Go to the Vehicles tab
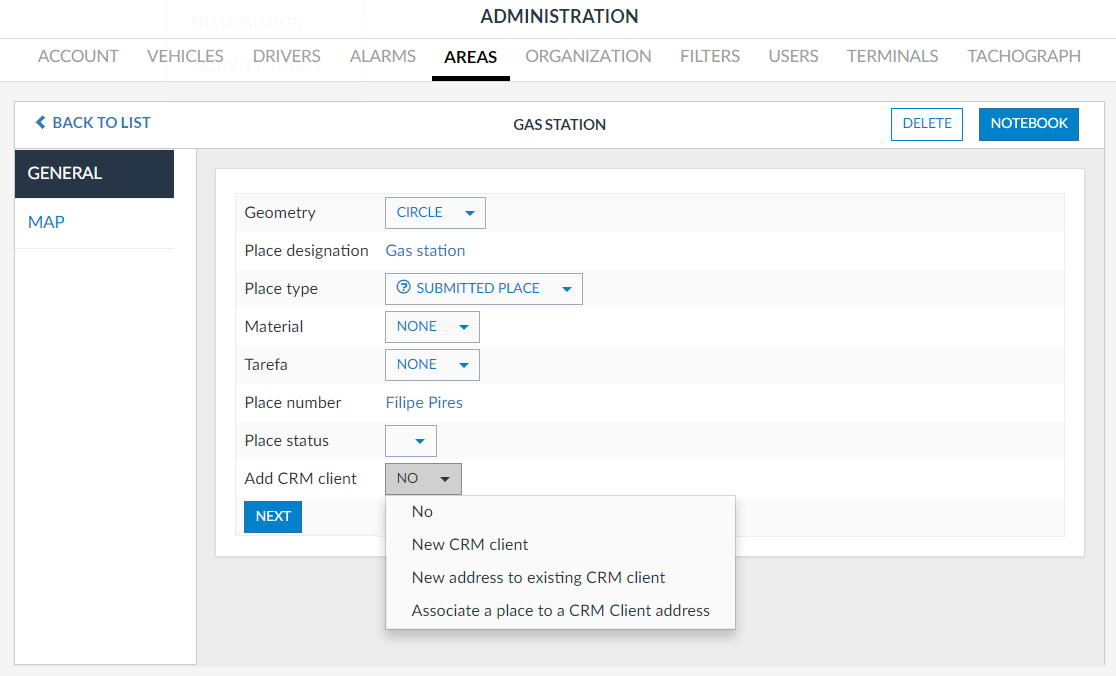The width and height of the screenshot is (1116, 676). (185, 57)
